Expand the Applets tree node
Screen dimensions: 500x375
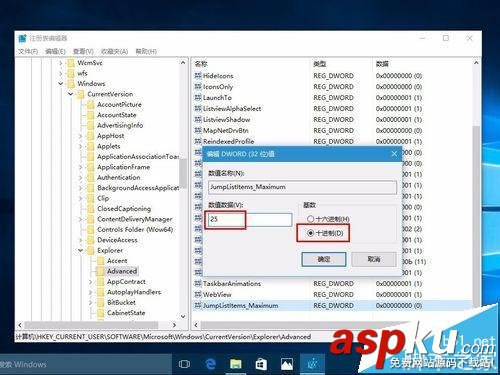pyautogui.click(x=80, y=146)
